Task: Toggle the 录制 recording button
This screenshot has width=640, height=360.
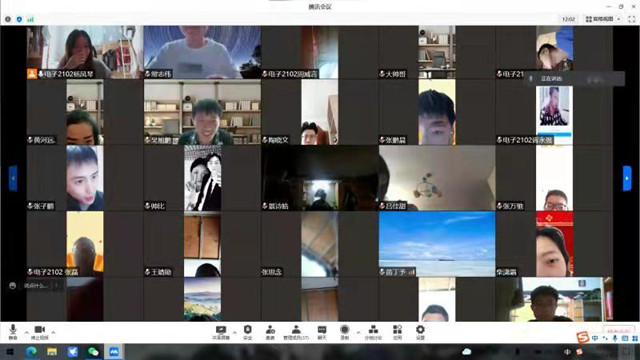Action: click(344, 332)
